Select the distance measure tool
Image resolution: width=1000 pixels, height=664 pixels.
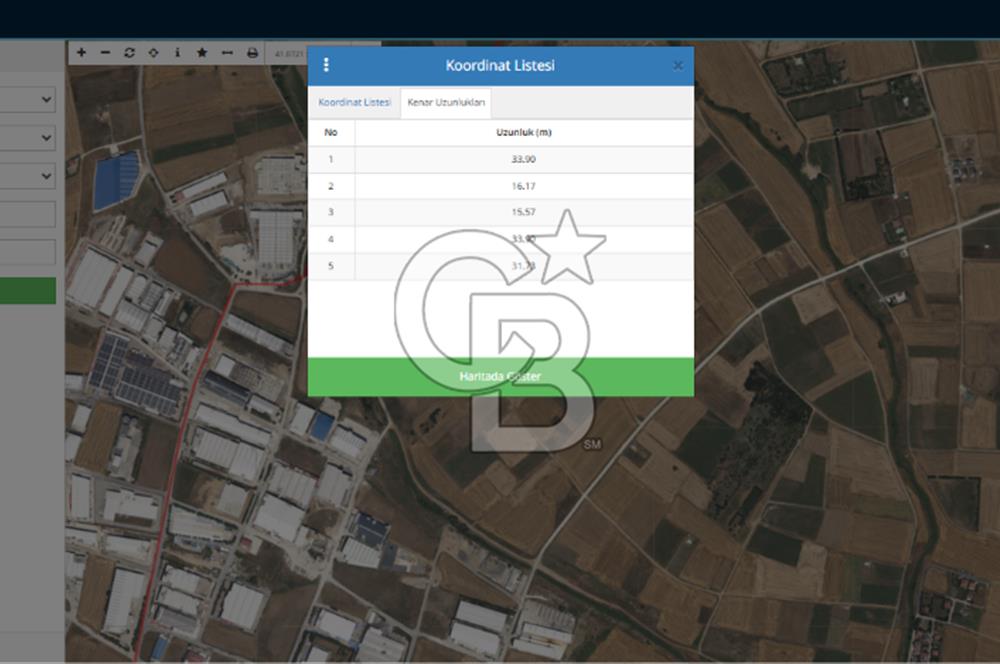[x=227, y=52]
